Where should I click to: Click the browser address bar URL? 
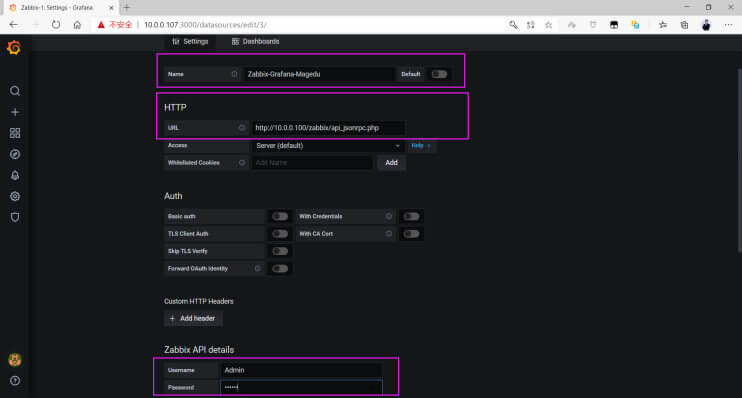pos(205,25)
